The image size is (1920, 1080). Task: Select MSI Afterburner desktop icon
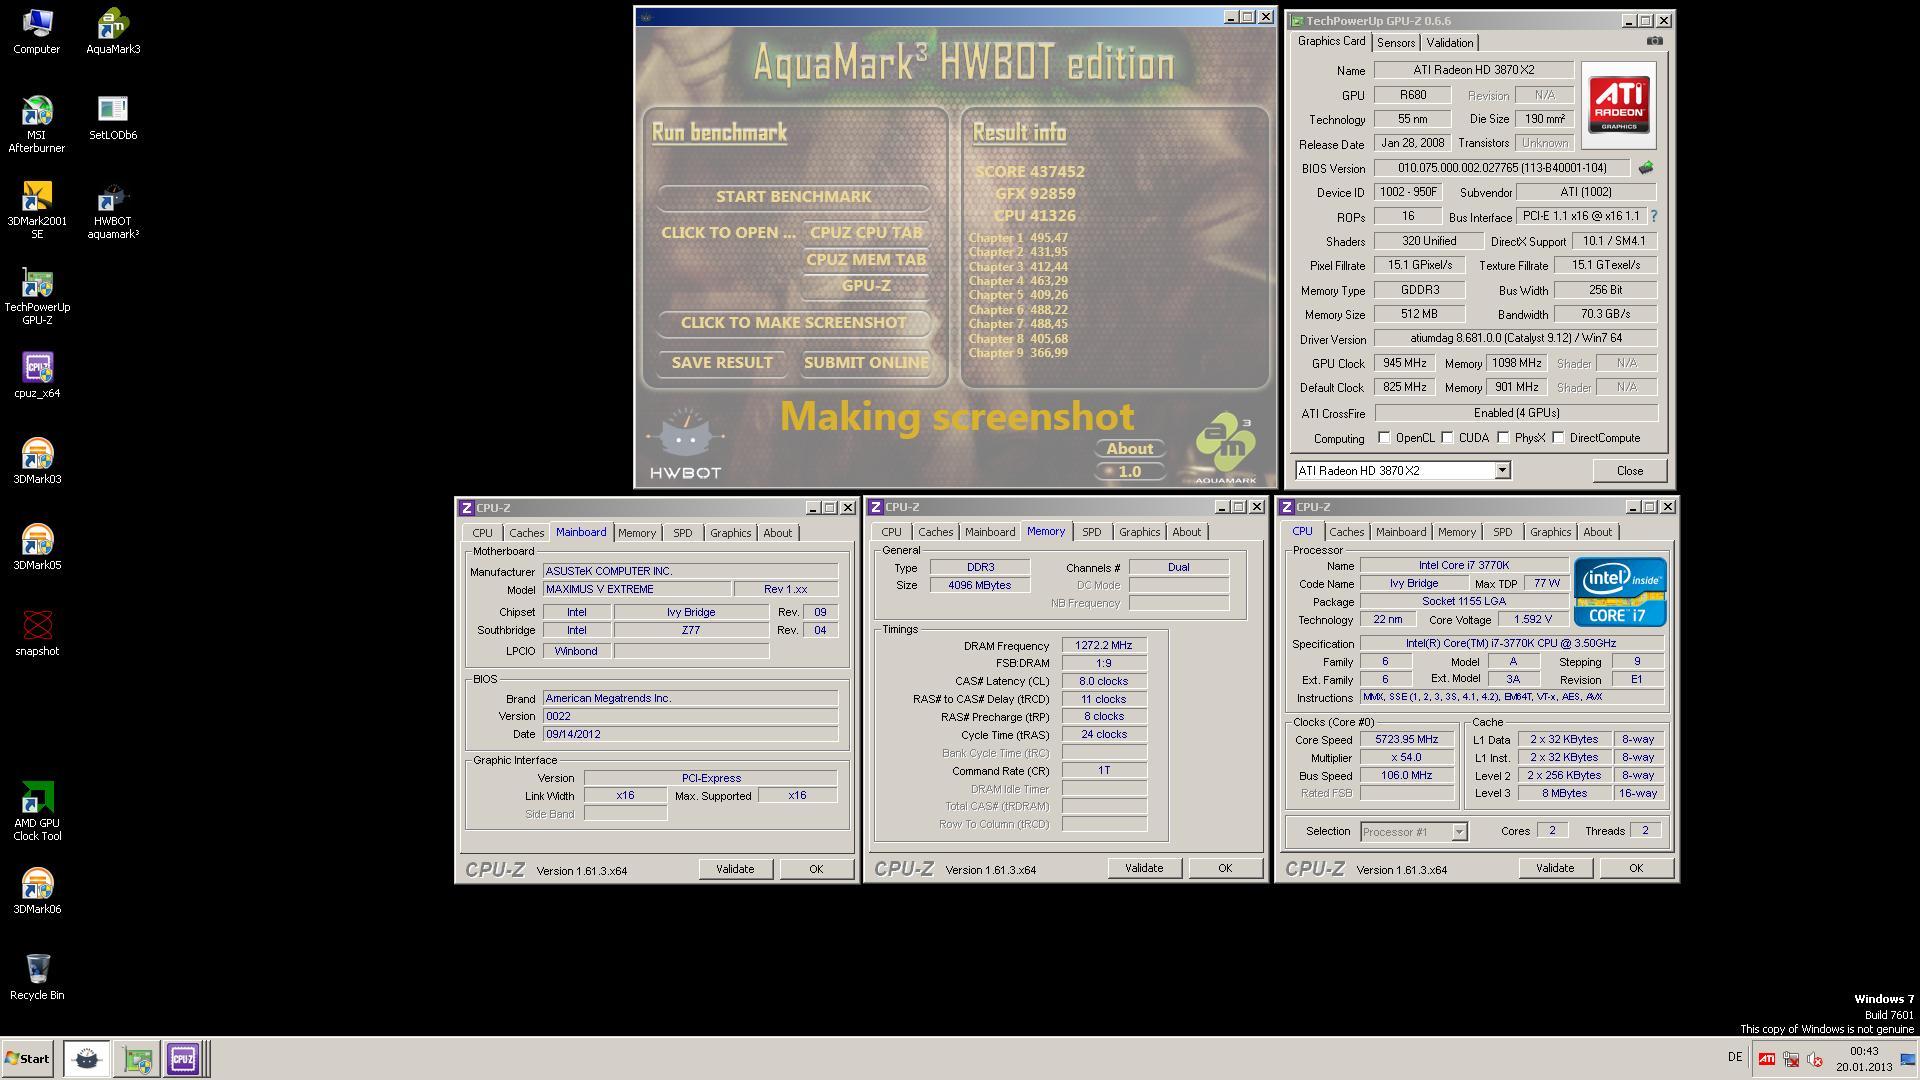(x=37, y=124)
